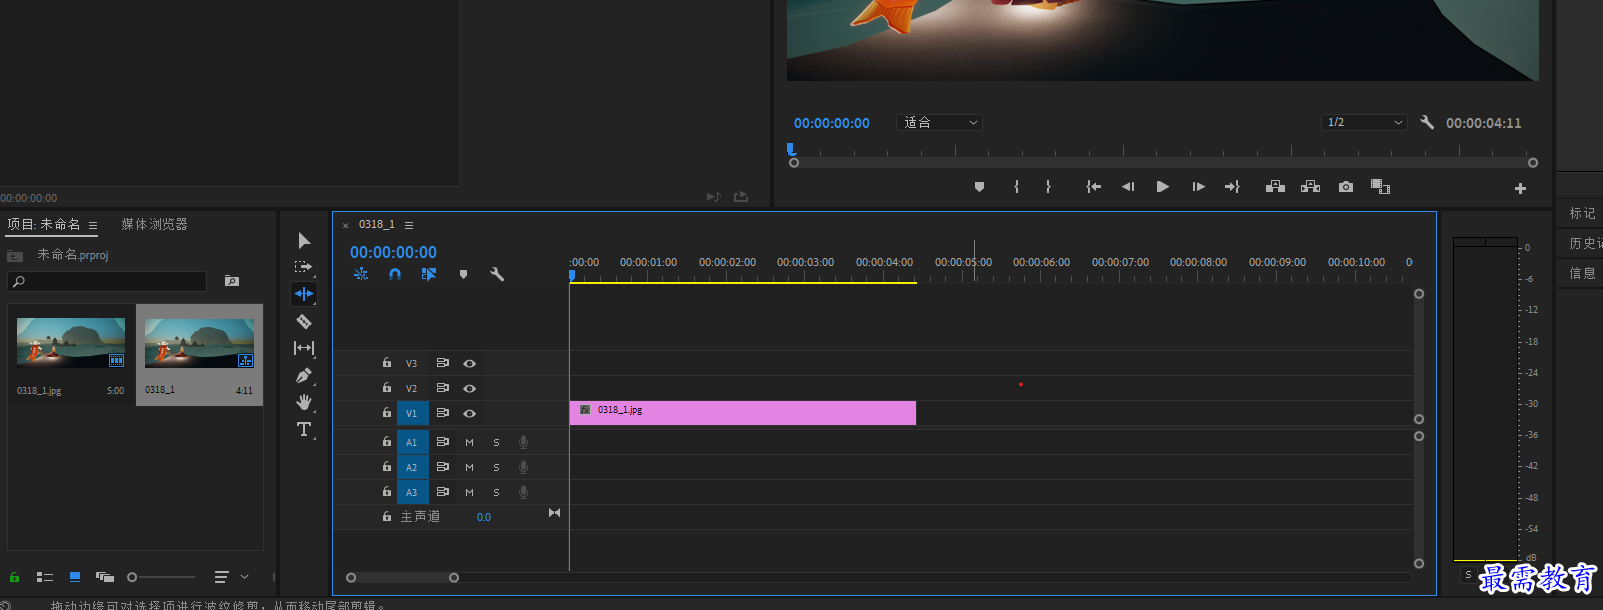Select the Hand tool
1603x610 pixels.
pos(304,402)
